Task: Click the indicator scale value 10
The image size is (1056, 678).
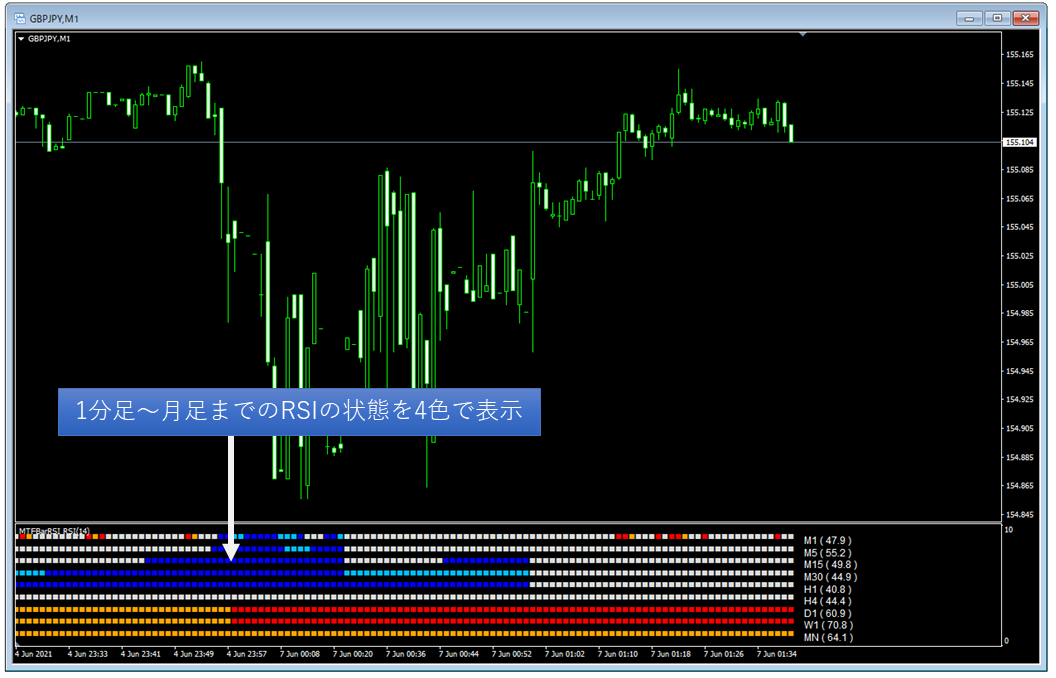Action: pyautogui.click(x=1009, y=530)
